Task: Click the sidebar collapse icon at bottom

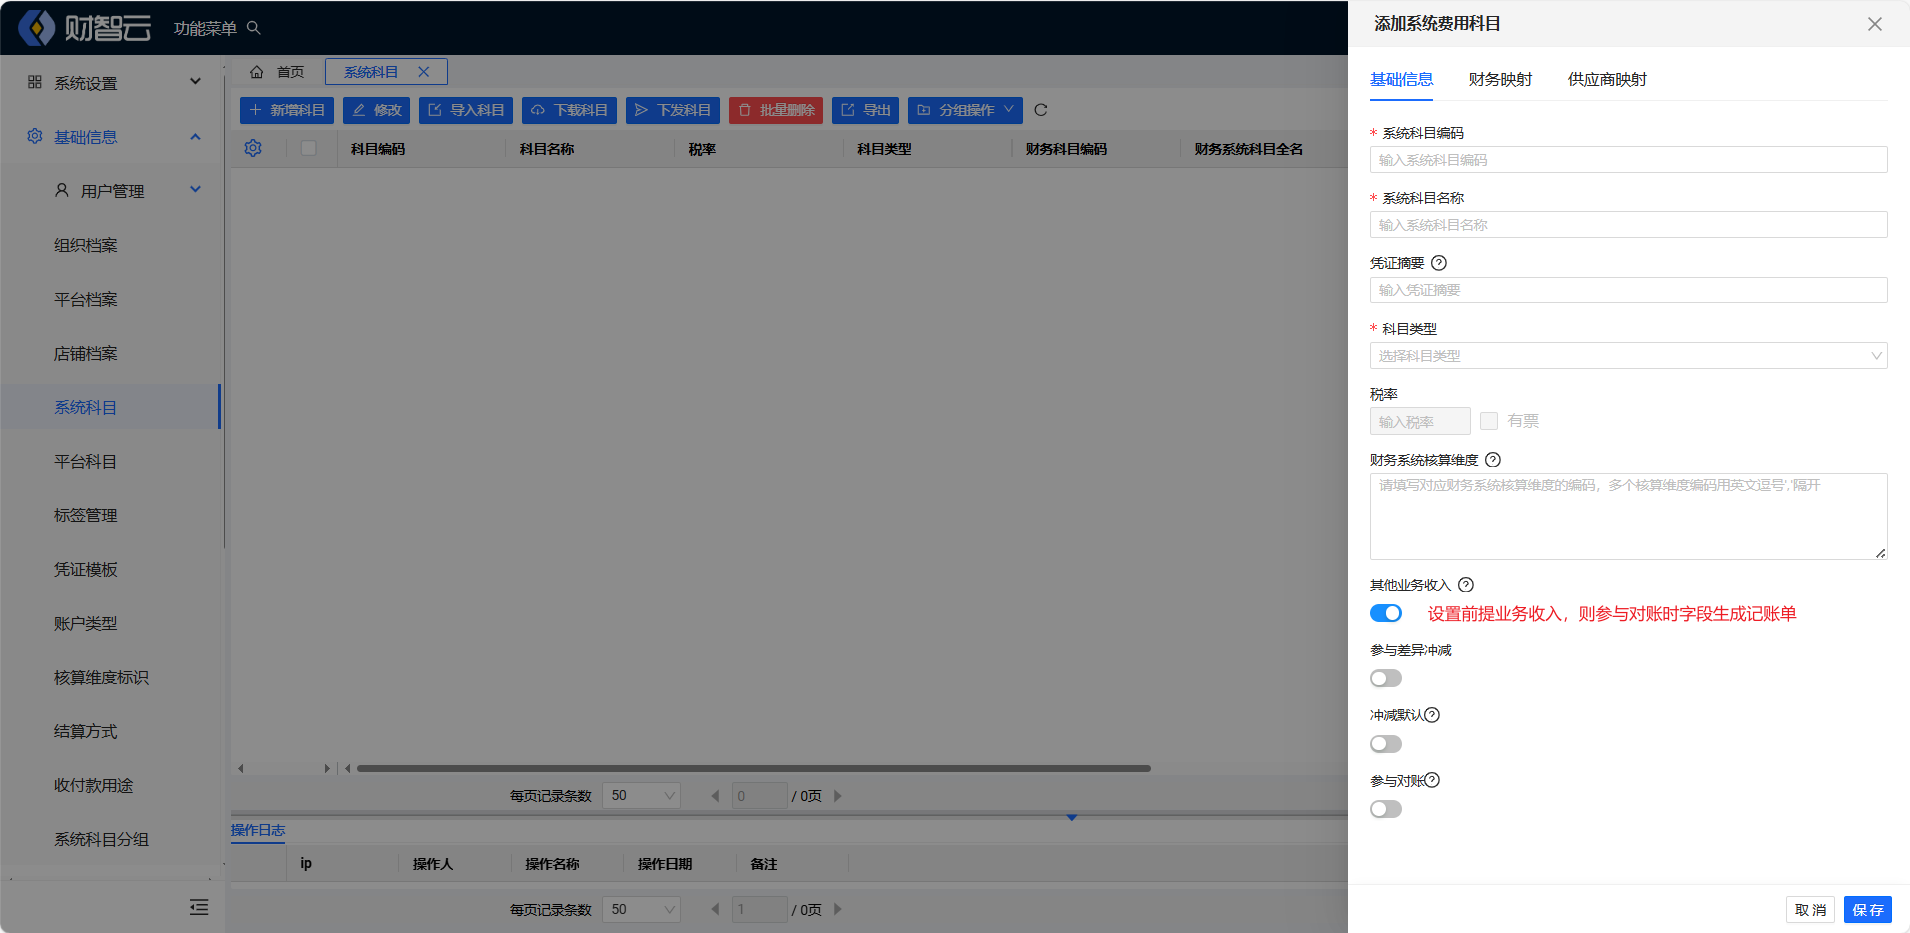Action: (199, 907)
